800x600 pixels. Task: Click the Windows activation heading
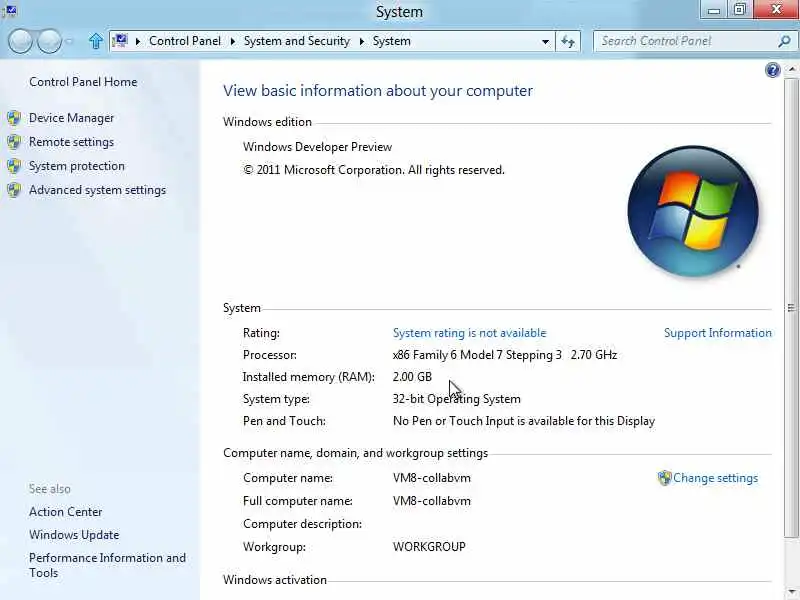click(274, 580)
